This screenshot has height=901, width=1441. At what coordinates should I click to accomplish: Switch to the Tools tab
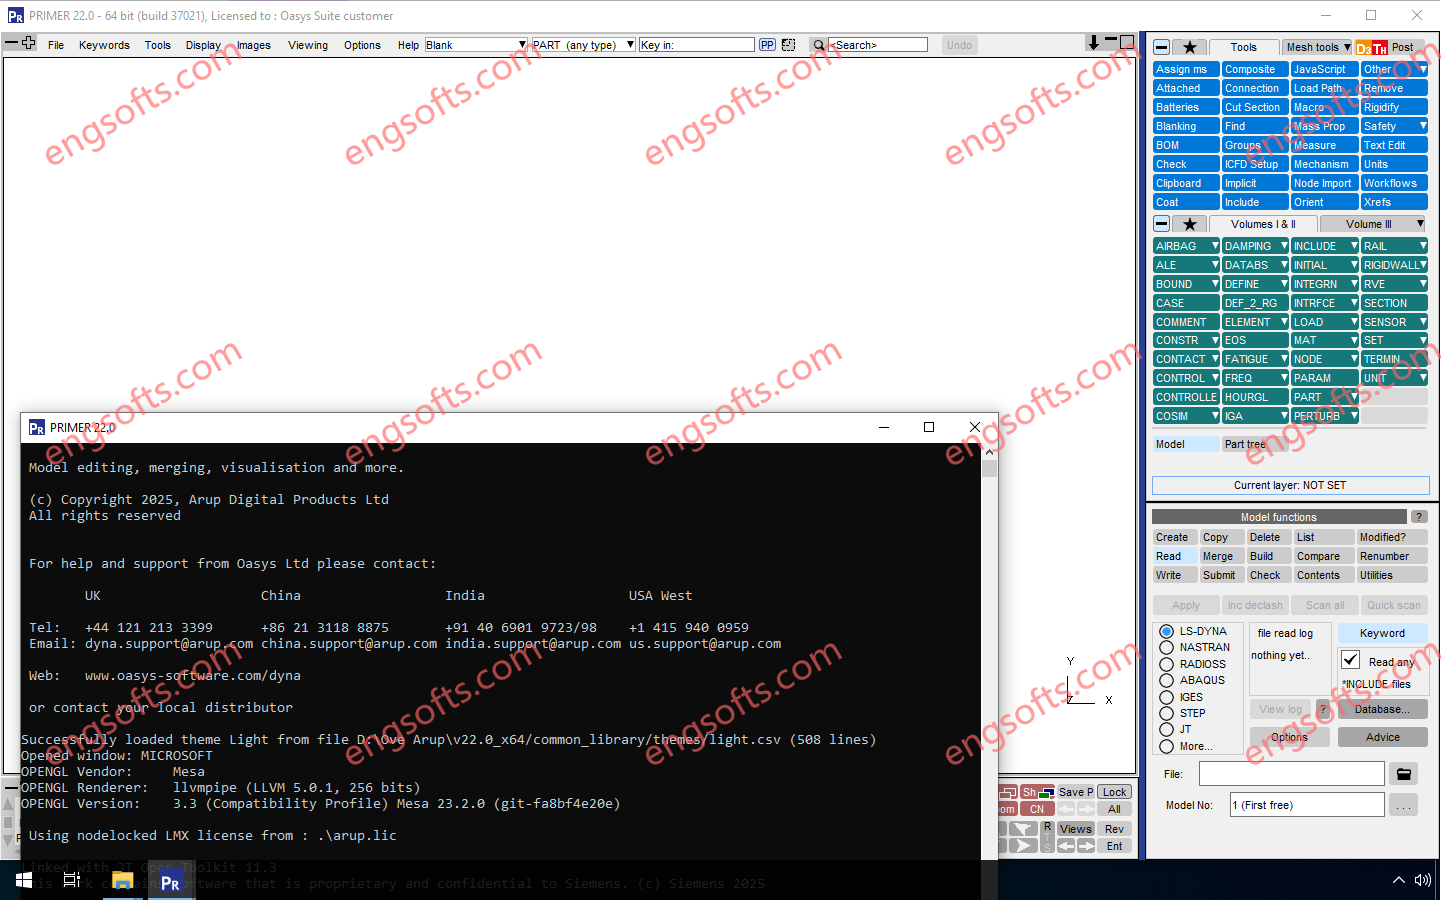(x=1244, y=47)
